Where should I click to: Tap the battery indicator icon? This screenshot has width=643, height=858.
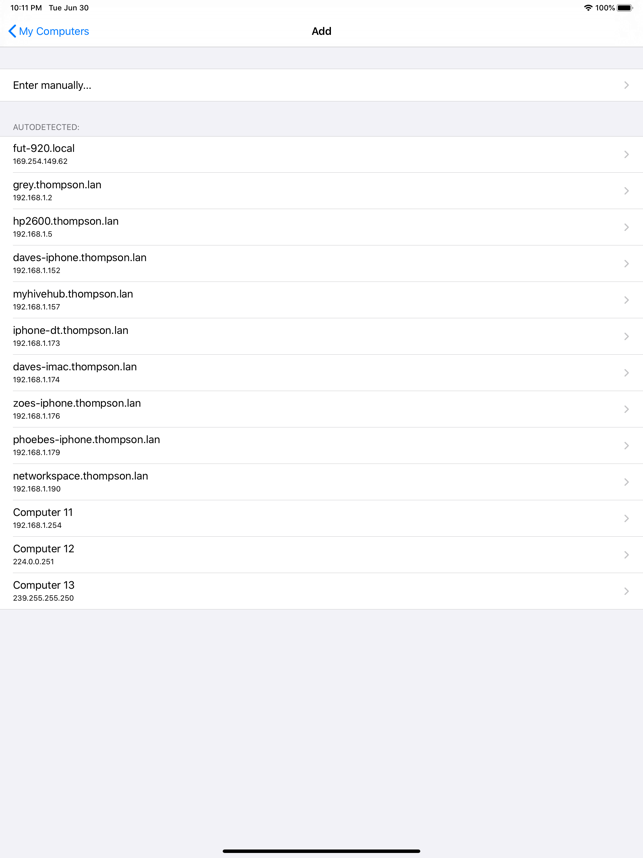(x=625, y=8)
